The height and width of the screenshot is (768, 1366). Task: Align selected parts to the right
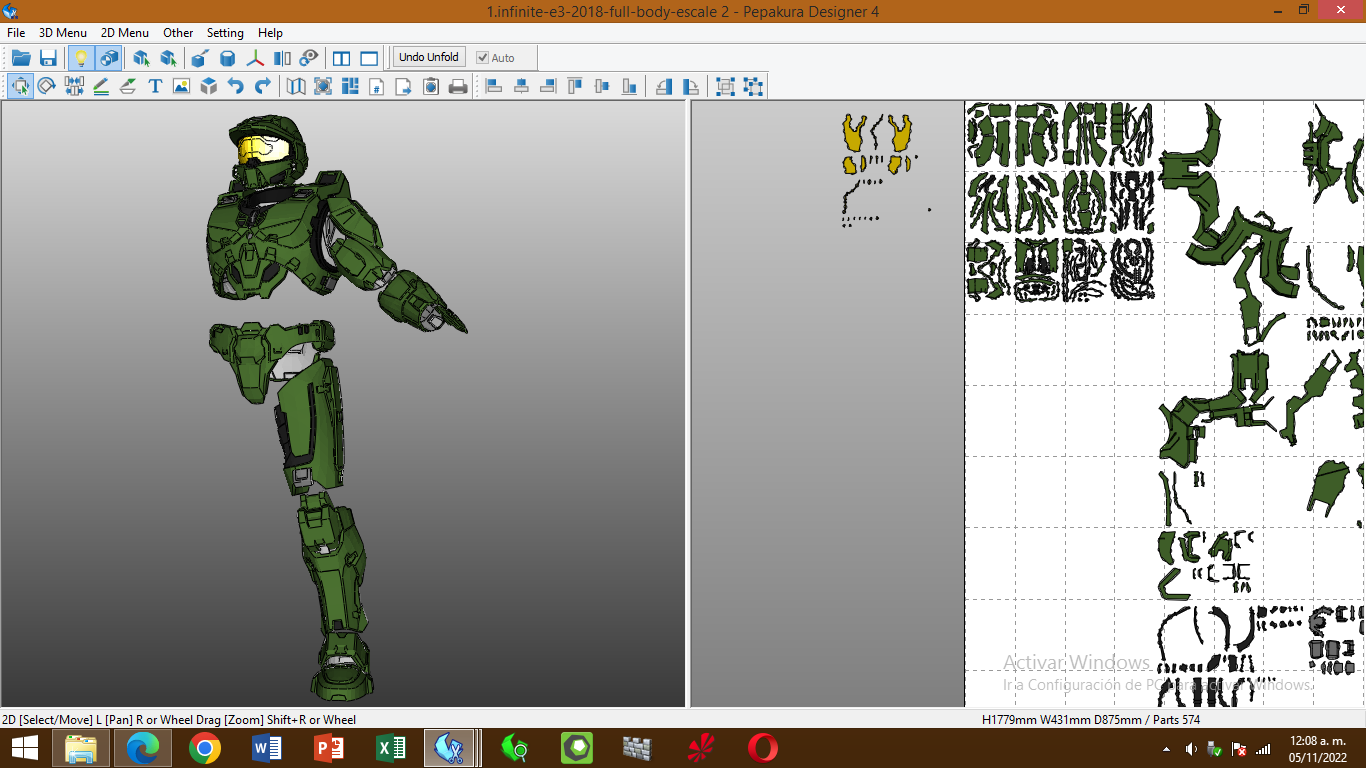click(x=548, y=87)
